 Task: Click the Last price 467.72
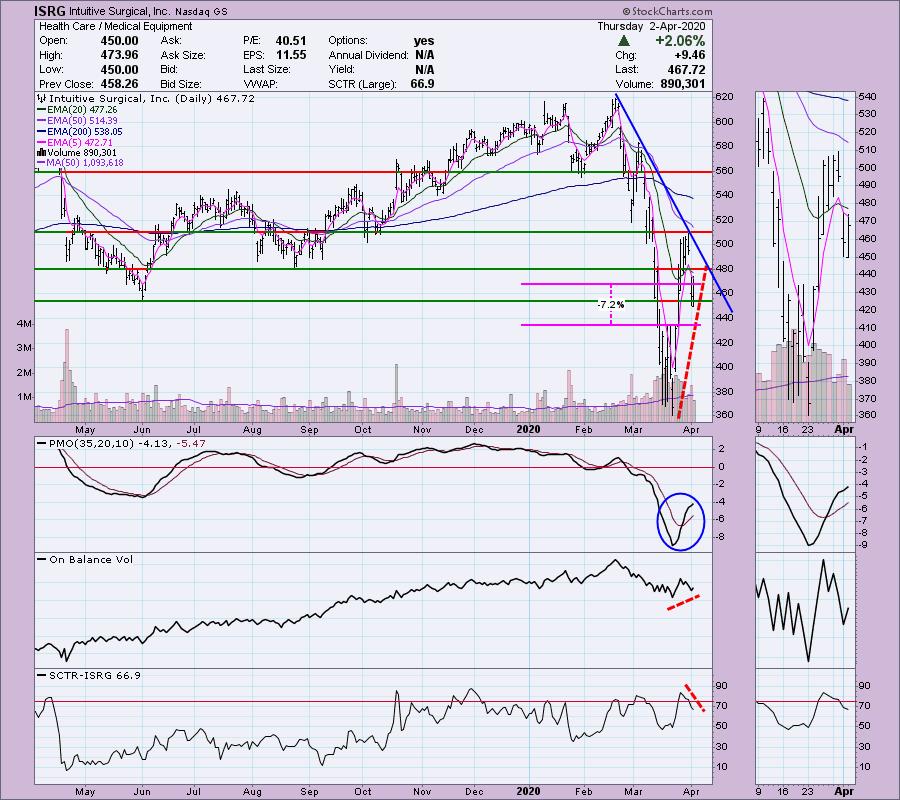point(686,69)
